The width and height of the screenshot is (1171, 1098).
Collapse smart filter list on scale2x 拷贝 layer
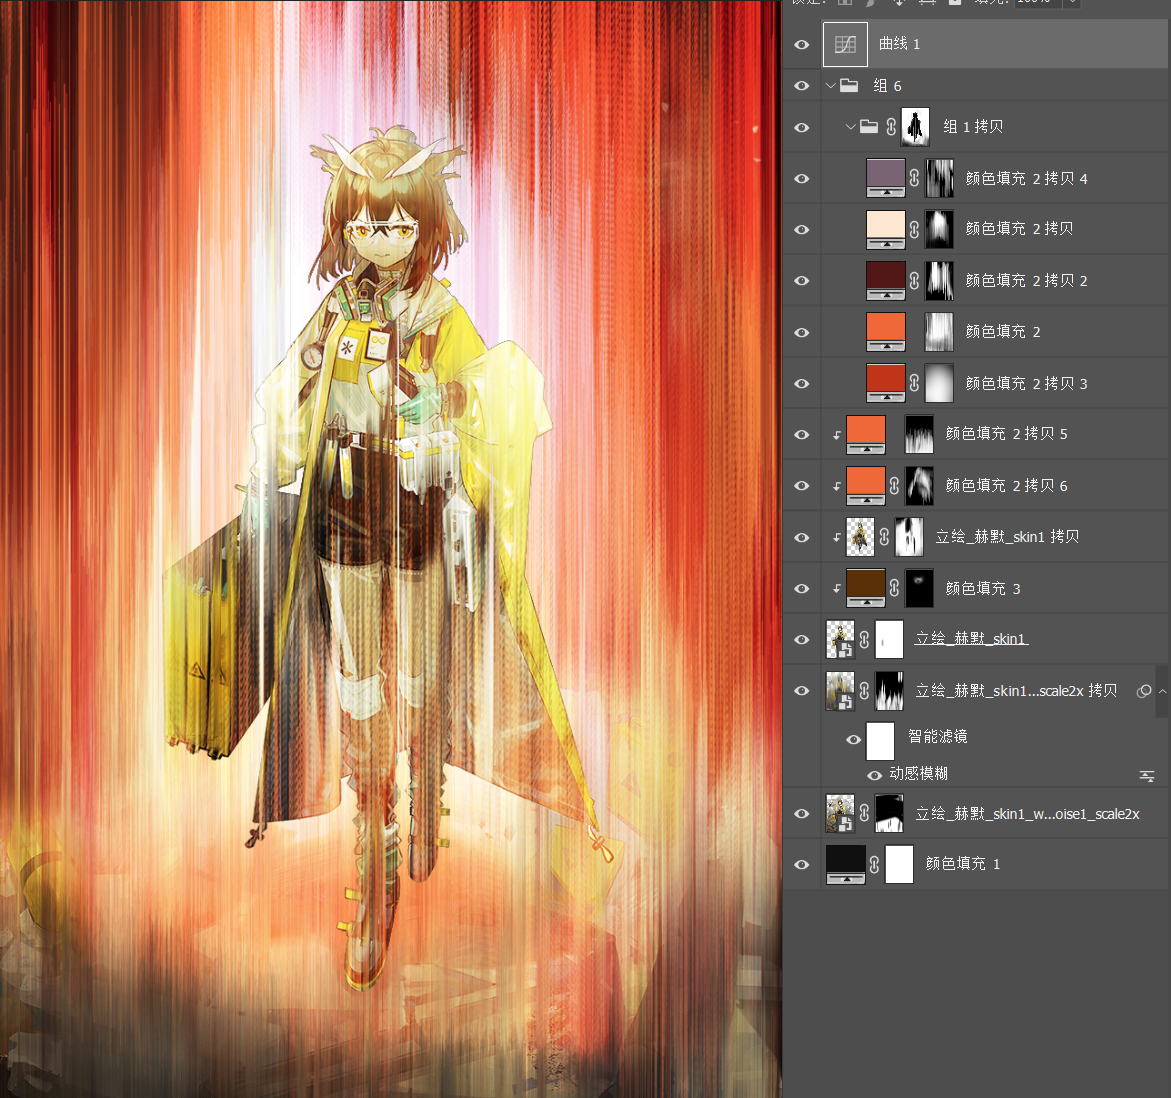click(x=1162, y=691)
